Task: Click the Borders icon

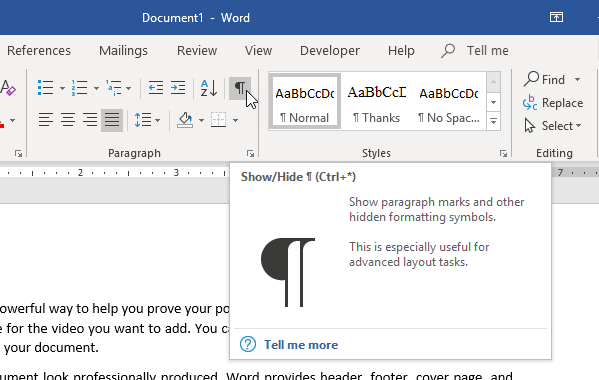Action: 219,120
